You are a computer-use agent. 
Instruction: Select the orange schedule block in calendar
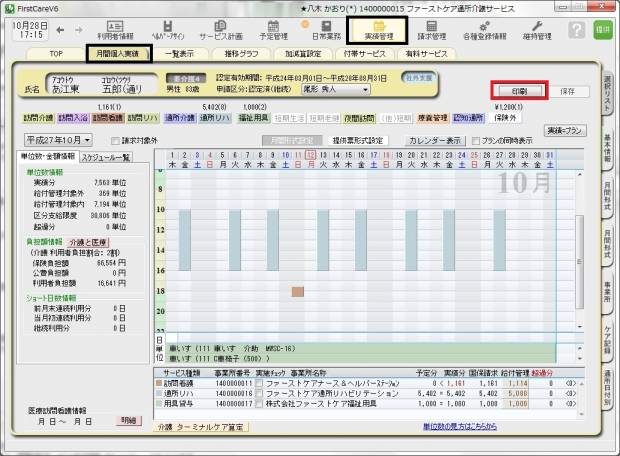pos(297,291)
